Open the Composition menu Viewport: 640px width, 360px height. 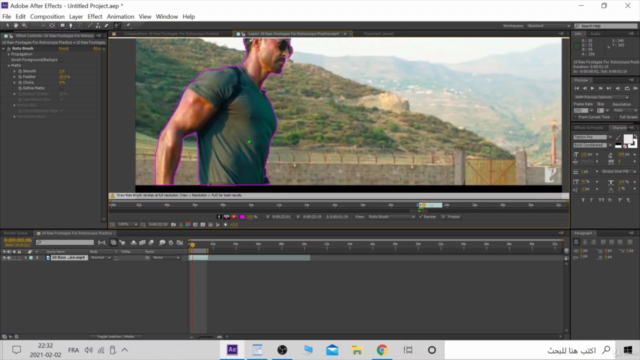pos(47,17)
